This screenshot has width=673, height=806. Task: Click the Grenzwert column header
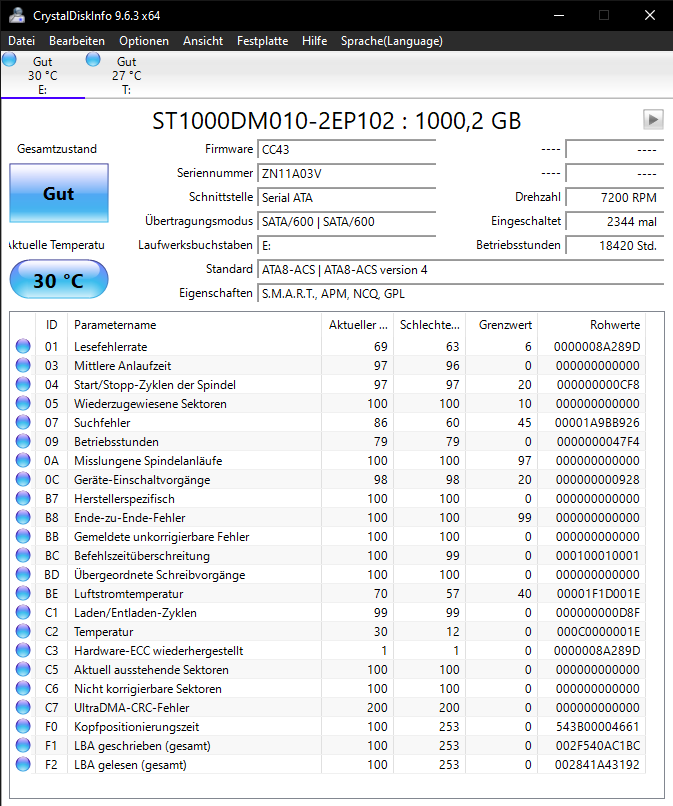(501, 325)
